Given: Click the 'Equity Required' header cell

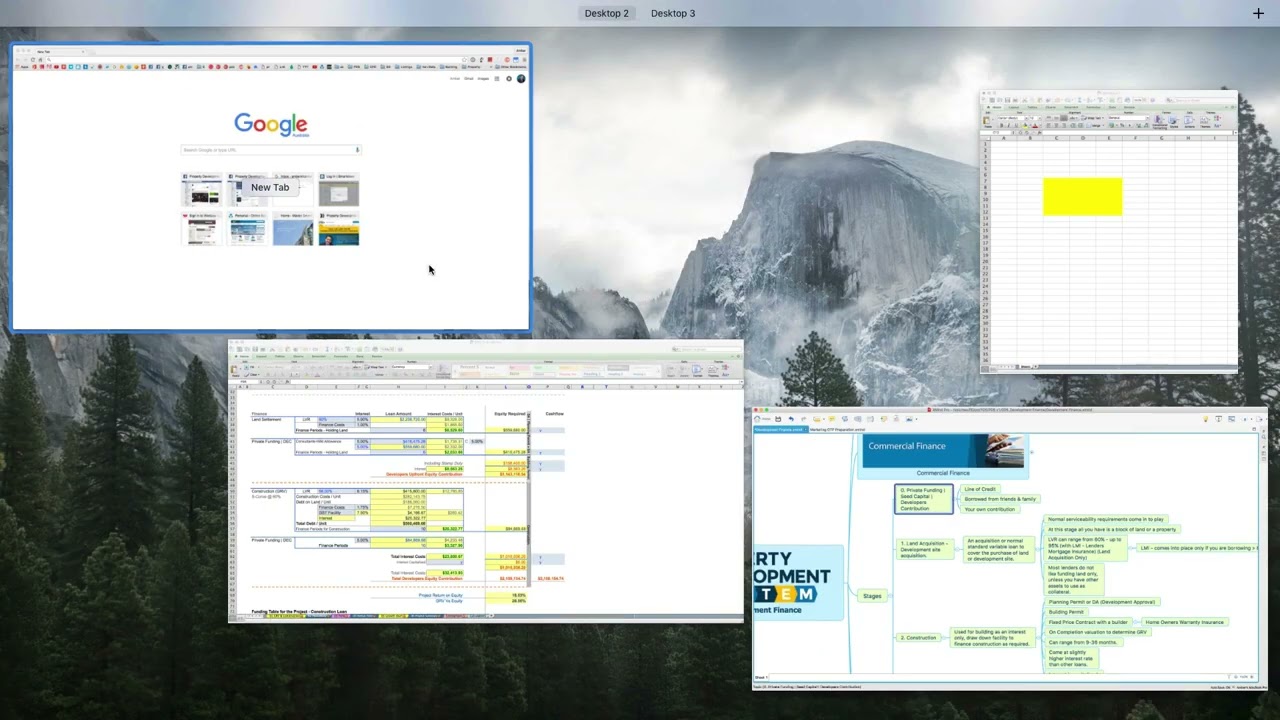Looking at the screenshot, I should pyautogui.click(x=510, y=414).
